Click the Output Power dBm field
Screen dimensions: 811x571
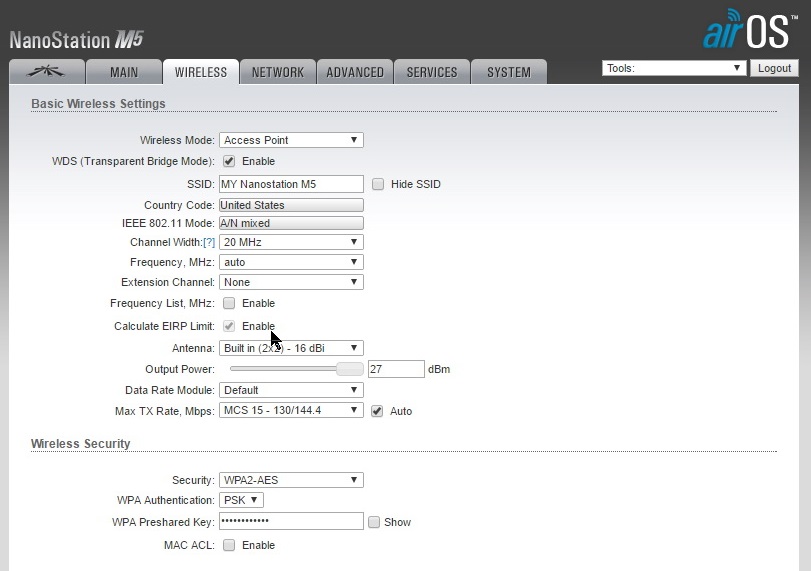pos(396,369)
